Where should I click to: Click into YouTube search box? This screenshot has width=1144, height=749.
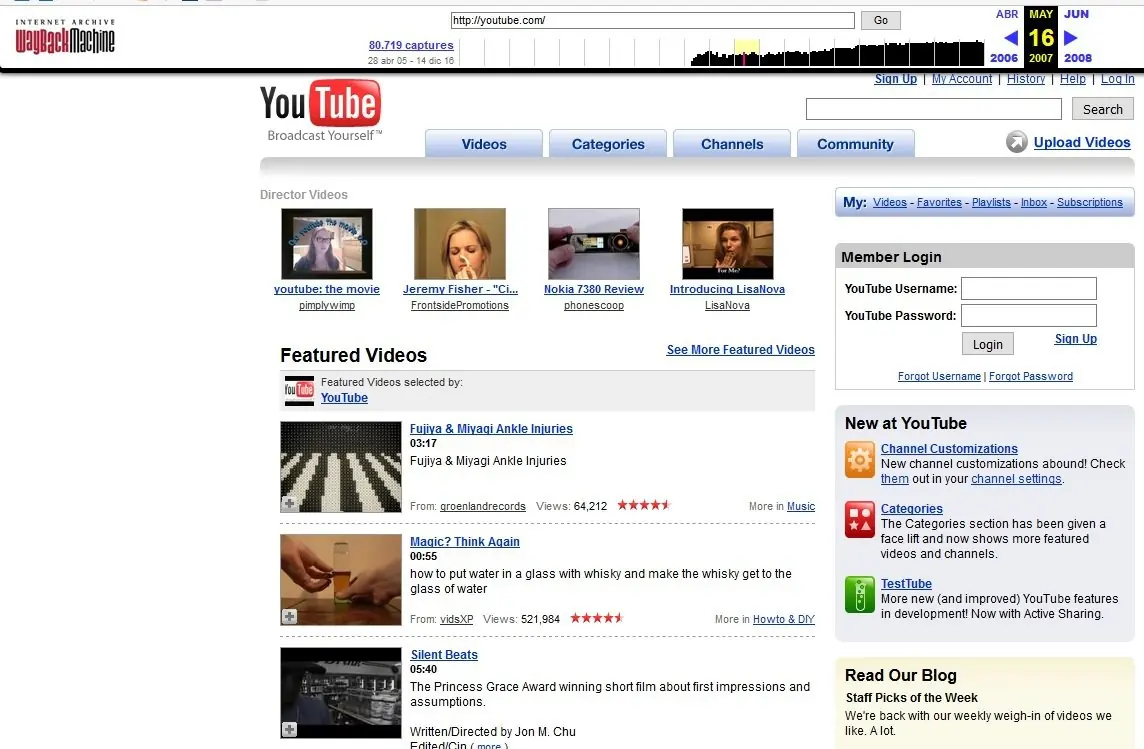click(933, 109)
